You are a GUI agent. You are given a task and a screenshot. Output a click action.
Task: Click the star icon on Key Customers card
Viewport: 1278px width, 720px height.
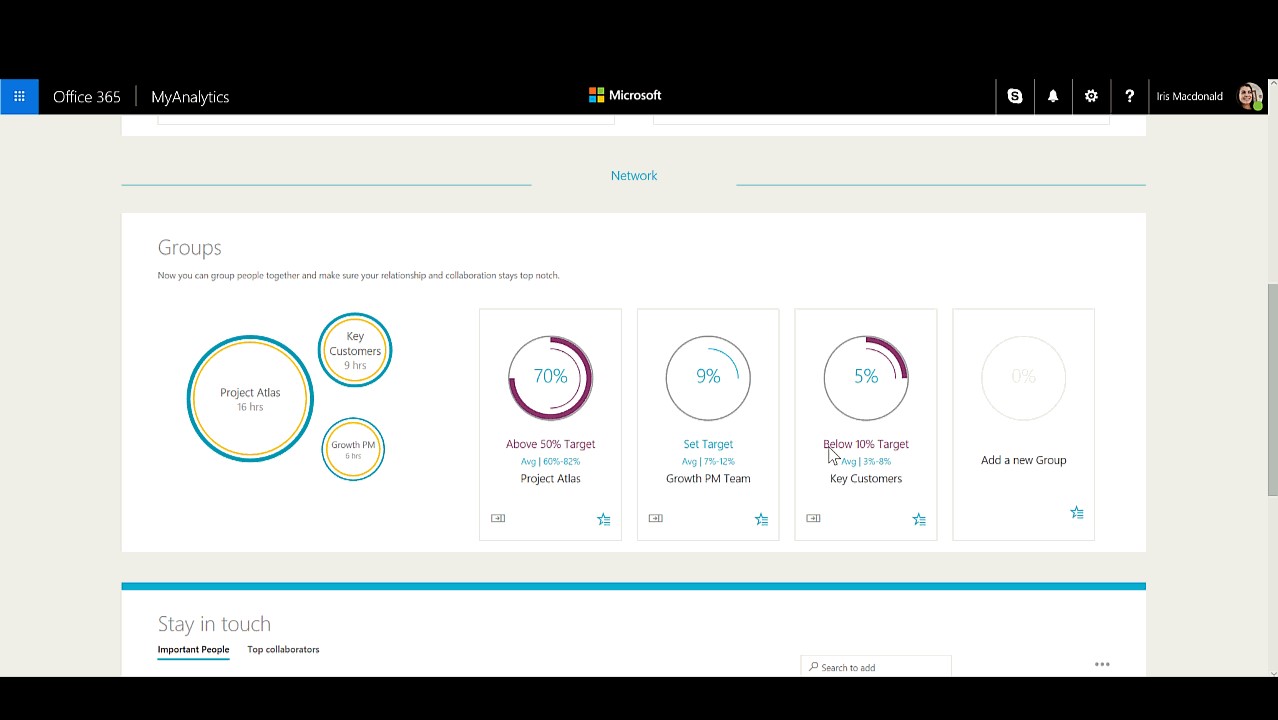(919, 519)
